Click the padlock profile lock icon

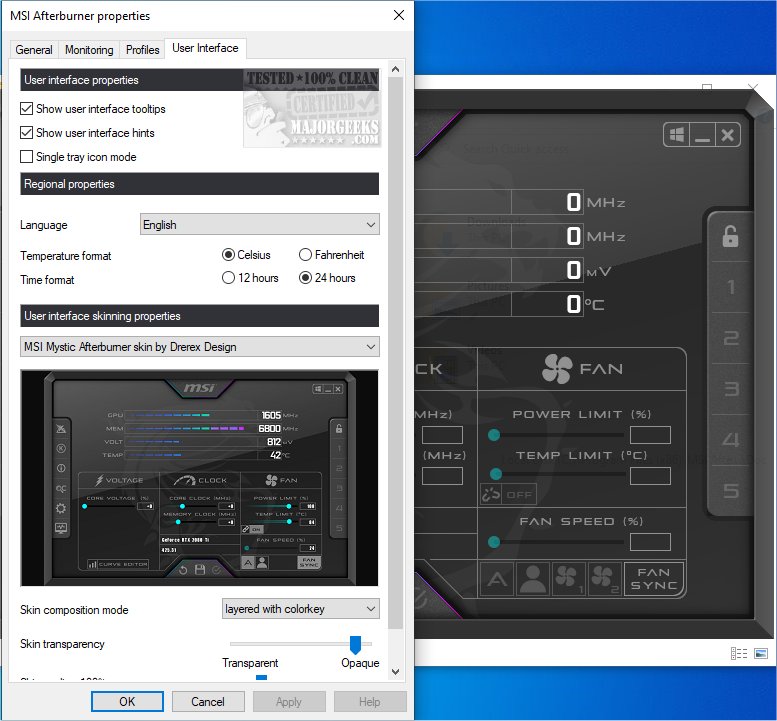pos(730,236)
